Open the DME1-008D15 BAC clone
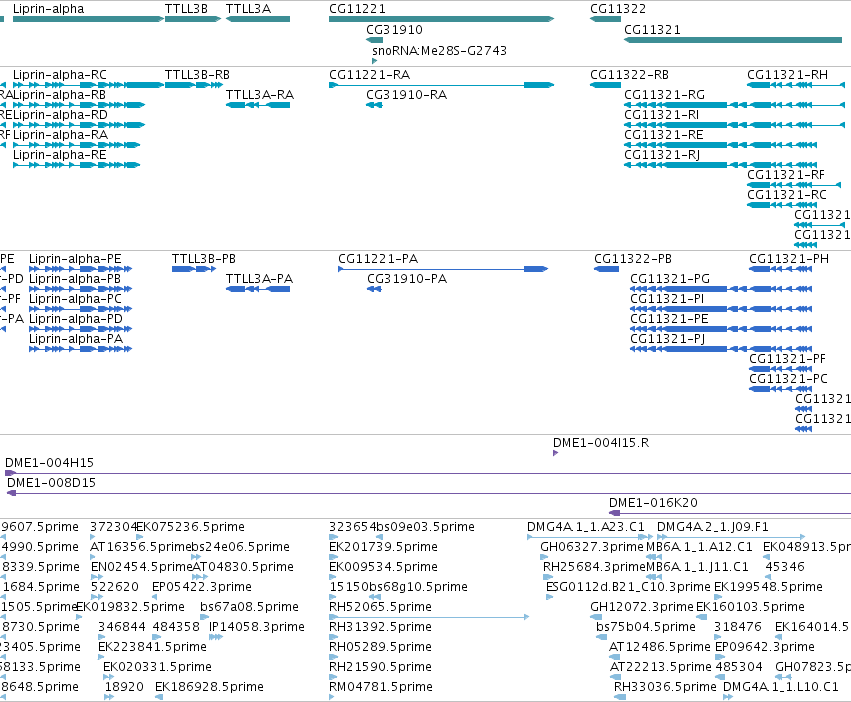 pyautogui.click(x=429, y=493)
